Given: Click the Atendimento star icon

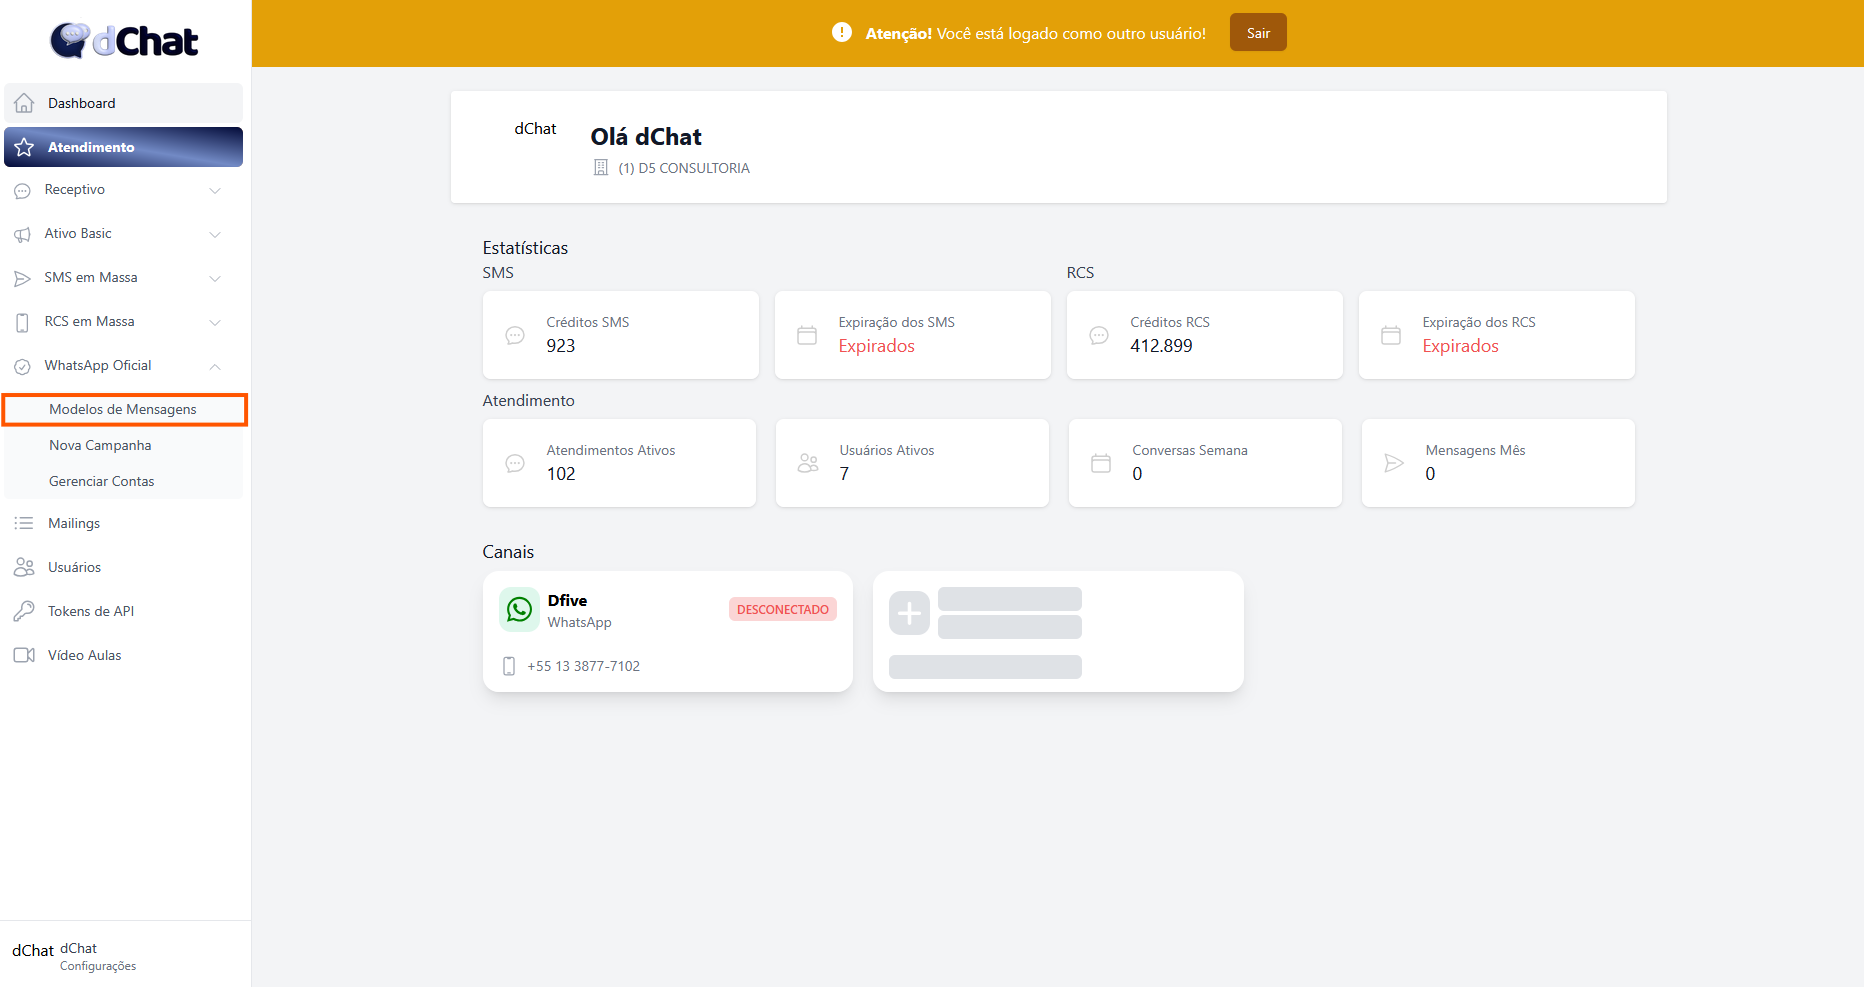Looking at the screenshot, I should [x=25, y=147].
